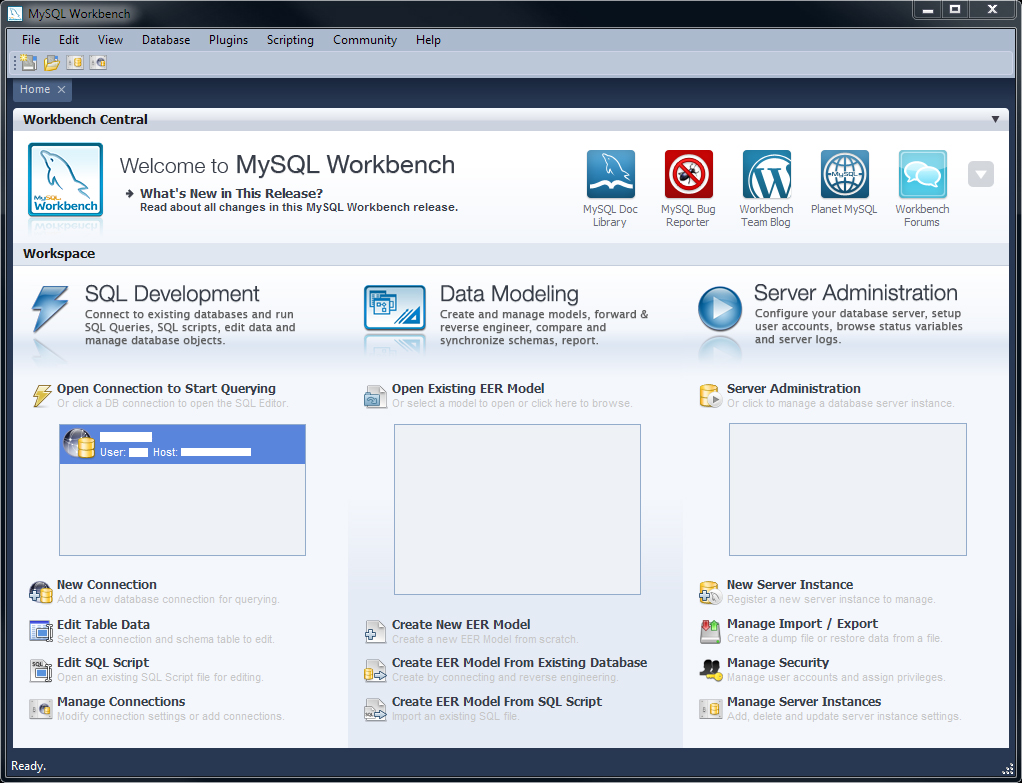Click the 'SQL Development' heading text

point(172,294)
